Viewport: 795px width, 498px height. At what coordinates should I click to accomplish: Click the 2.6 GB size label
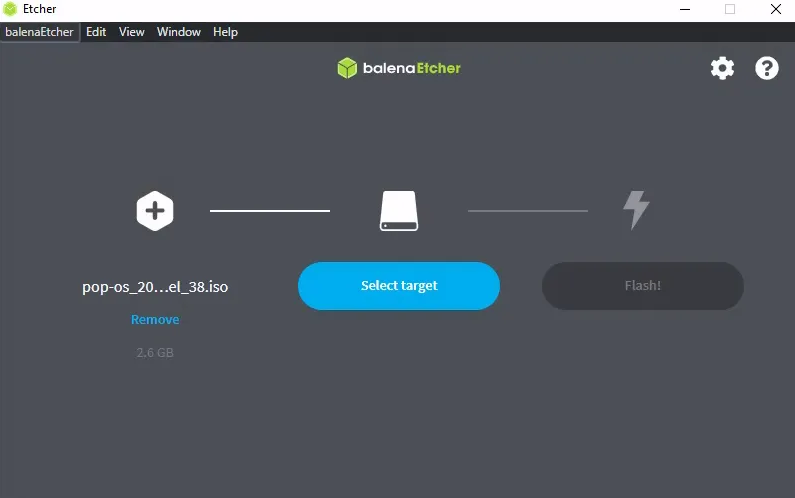pyautogui.click(x=155, y=352)
